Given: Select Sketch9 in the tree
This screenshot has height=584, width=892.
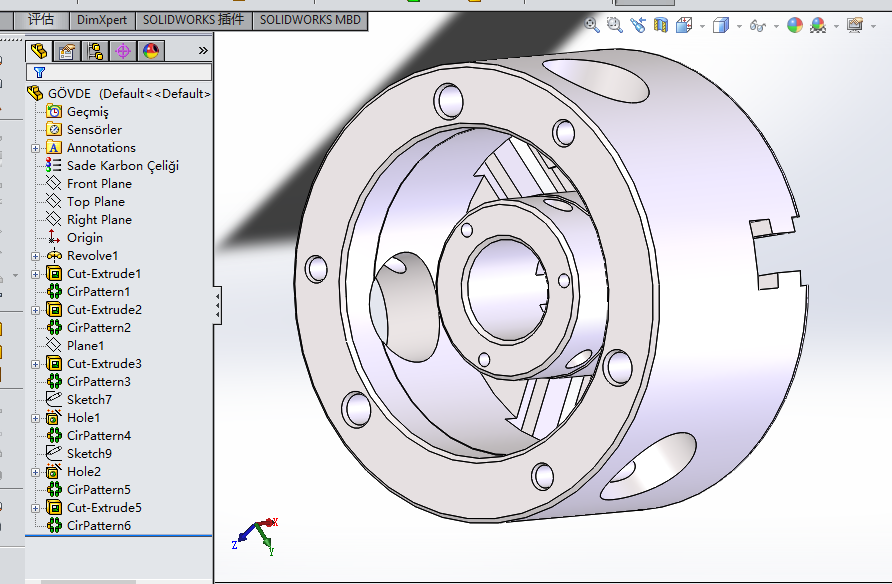Looking at the screenshot, I should point(89,454).
